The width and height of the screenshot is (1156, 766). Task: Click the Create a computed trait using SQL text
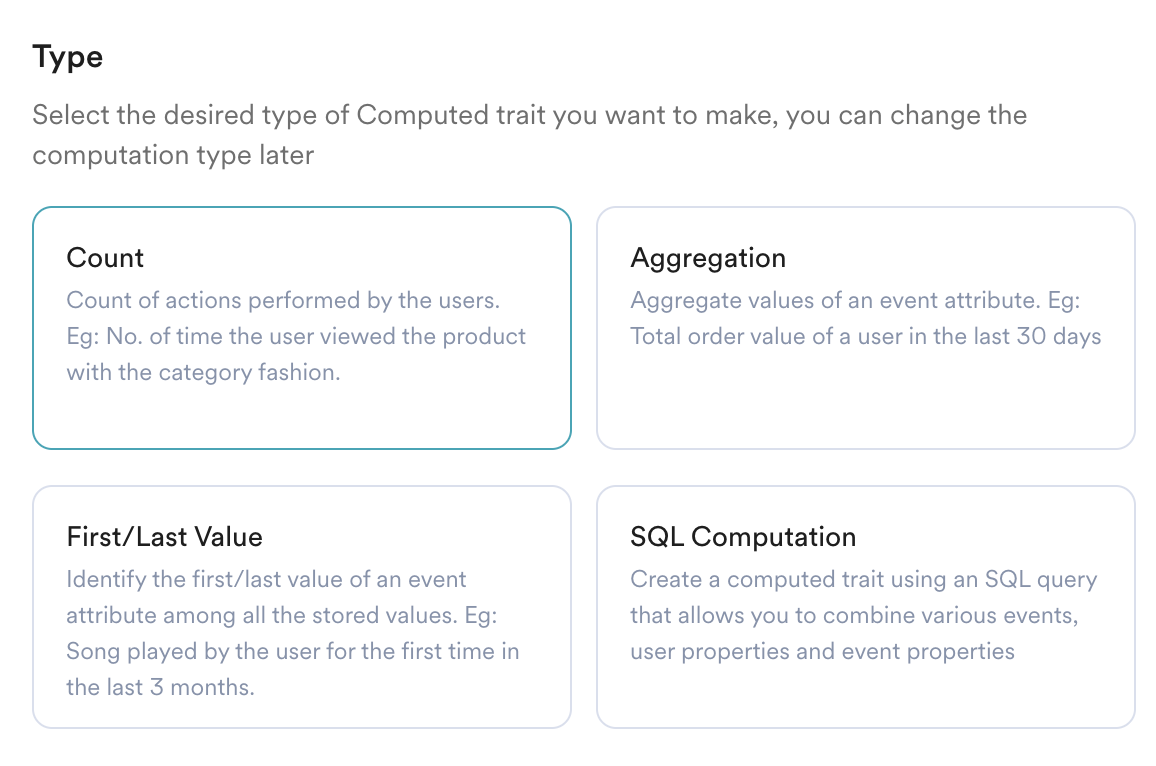coord(863,615)
